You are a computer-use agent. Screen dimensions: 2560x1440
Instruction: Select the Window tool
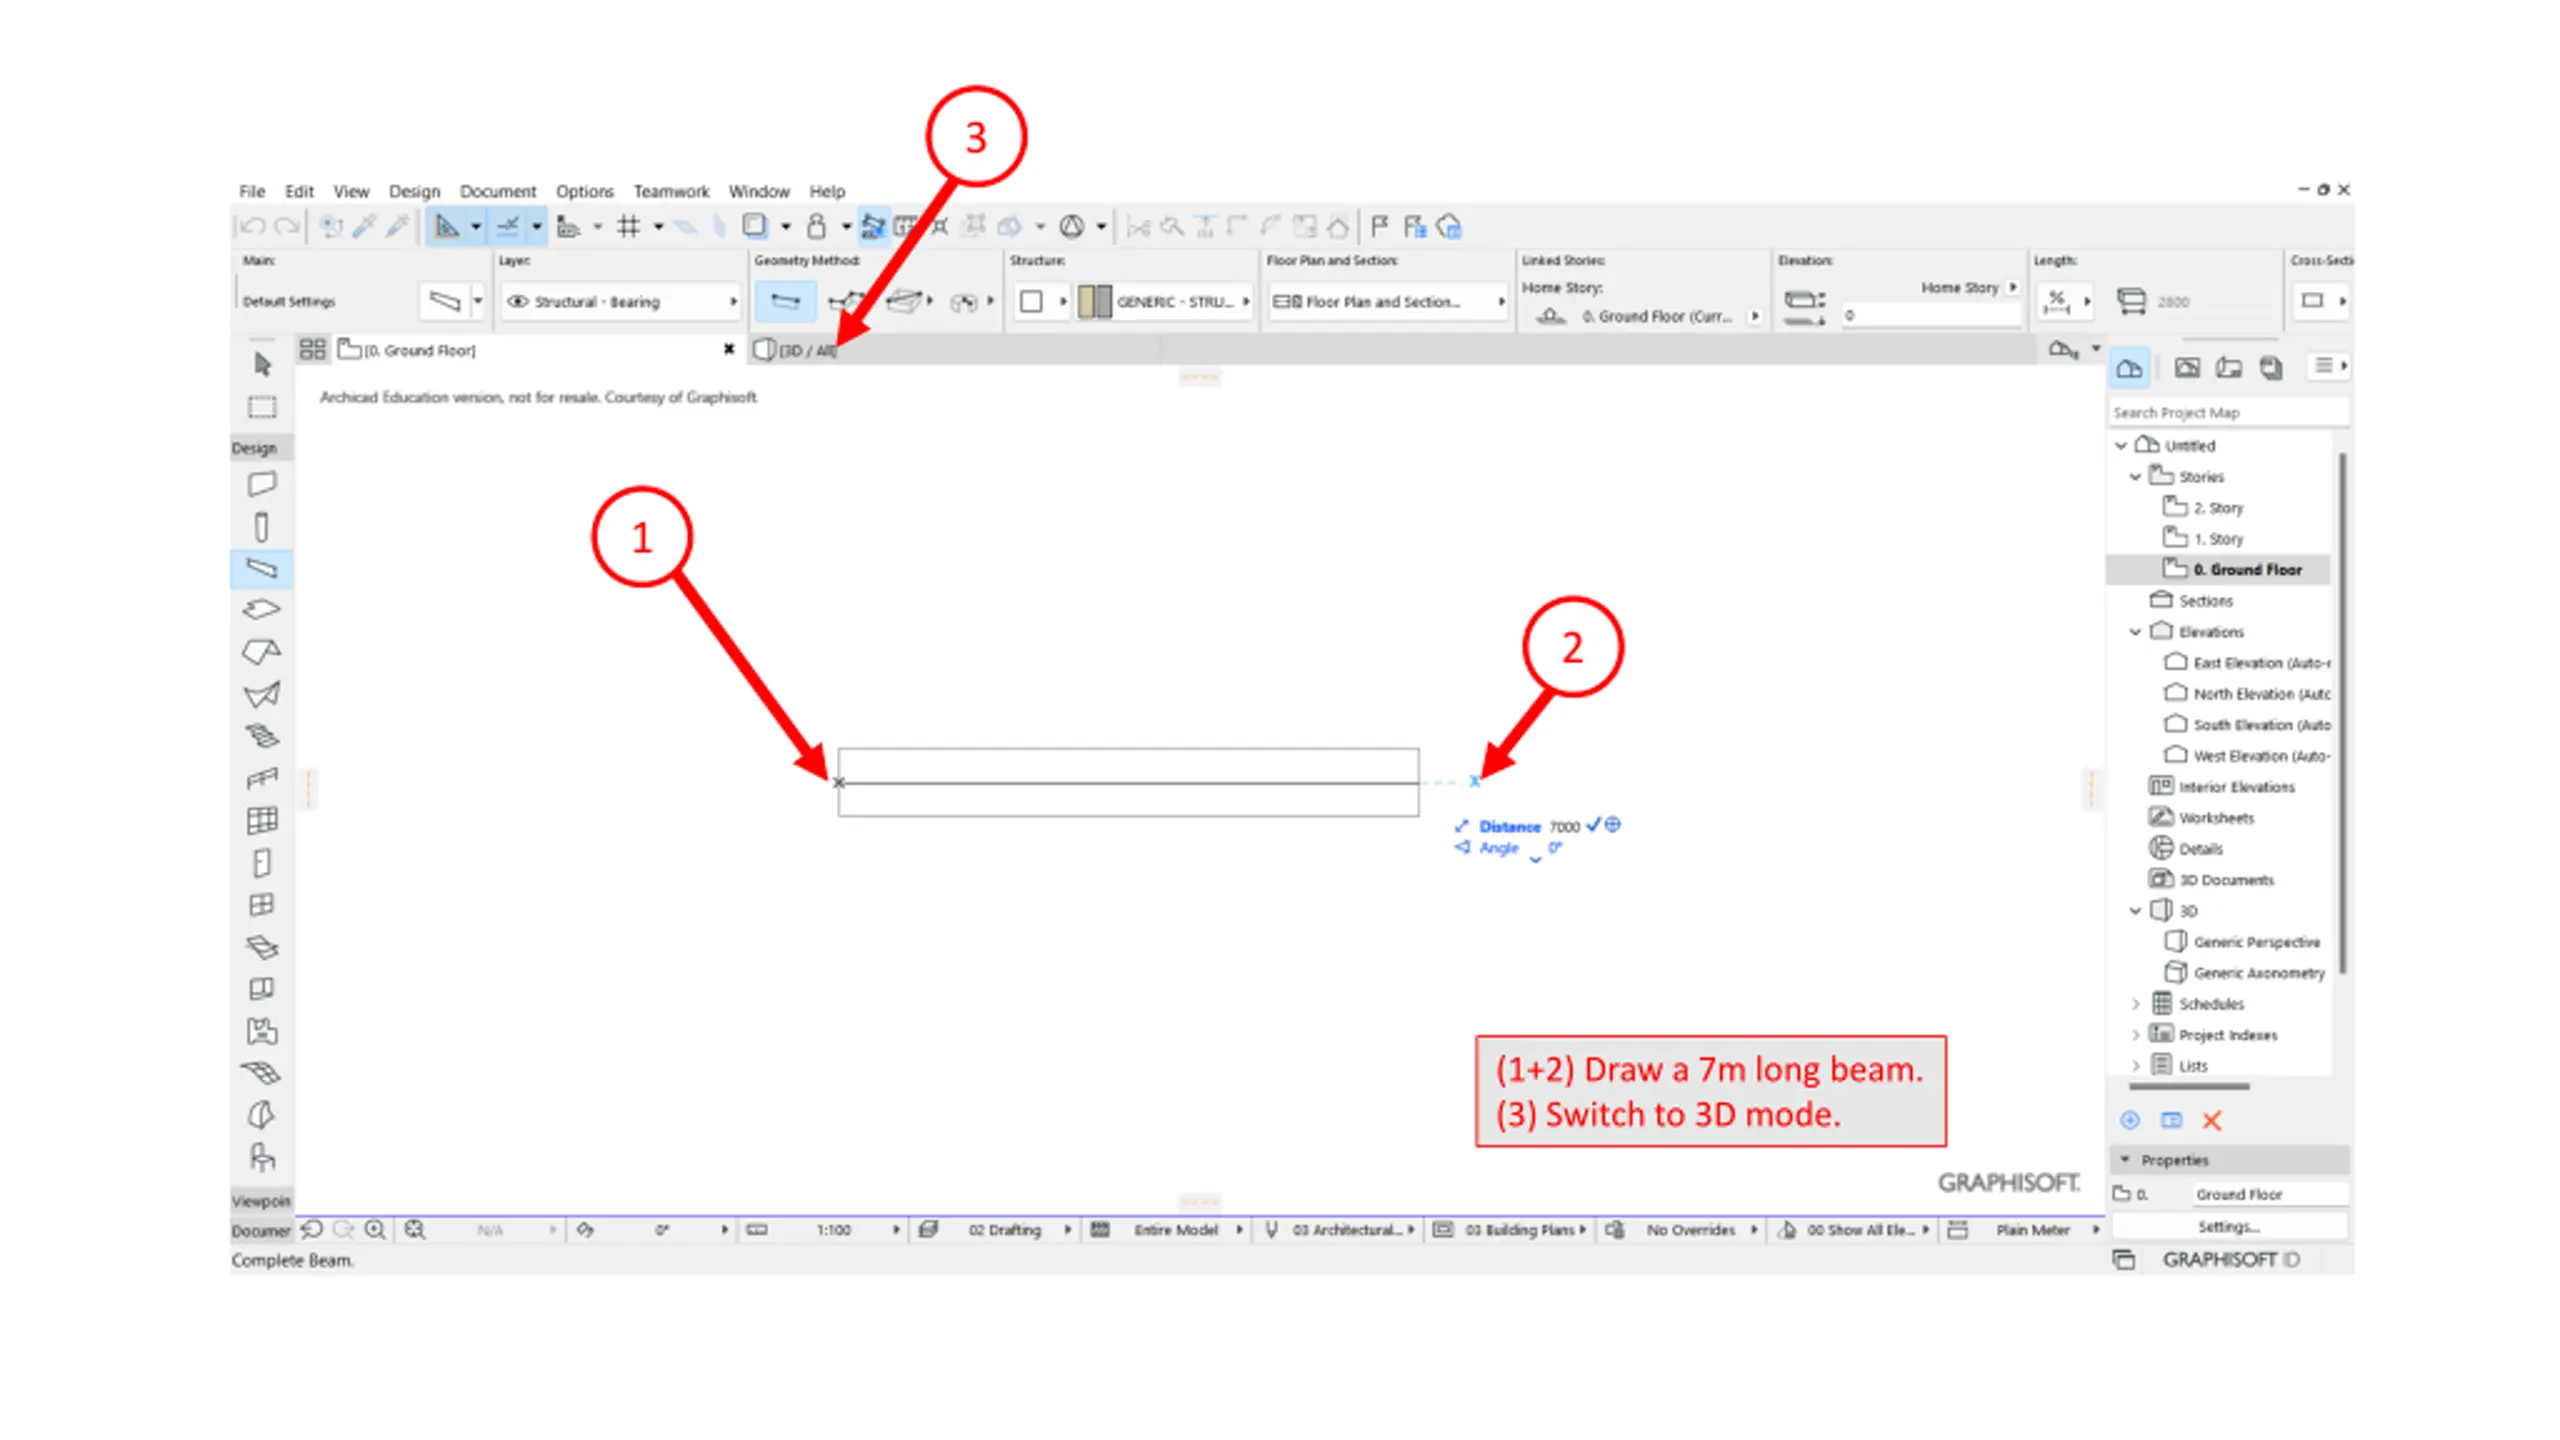coord(262,904)
